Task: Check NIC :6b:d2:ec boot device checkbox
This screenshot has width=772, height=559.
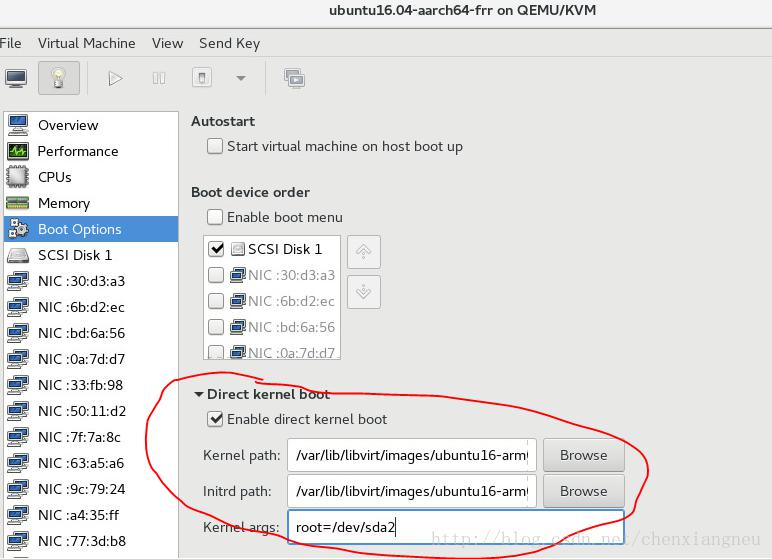Action: (x=216, y=301)
